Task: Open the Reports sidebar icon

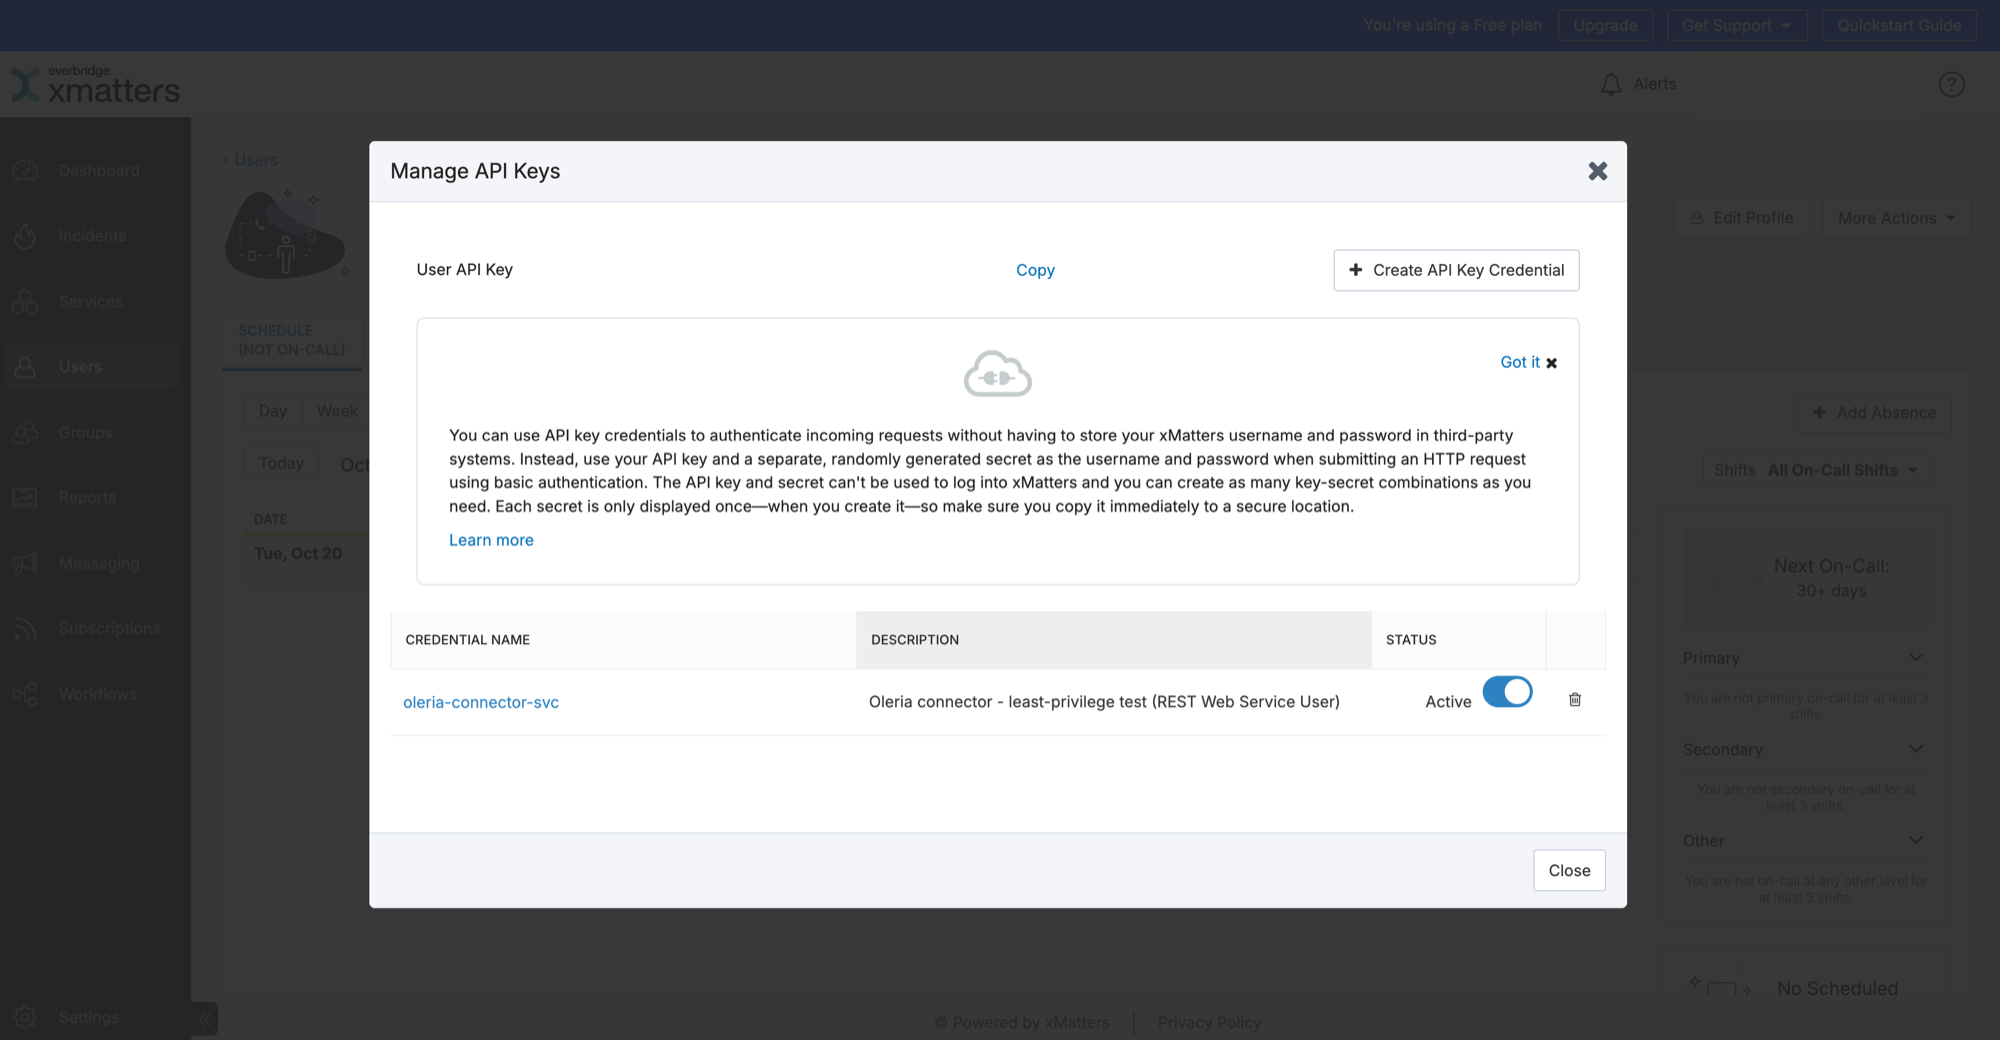Action: click(25, 498)
